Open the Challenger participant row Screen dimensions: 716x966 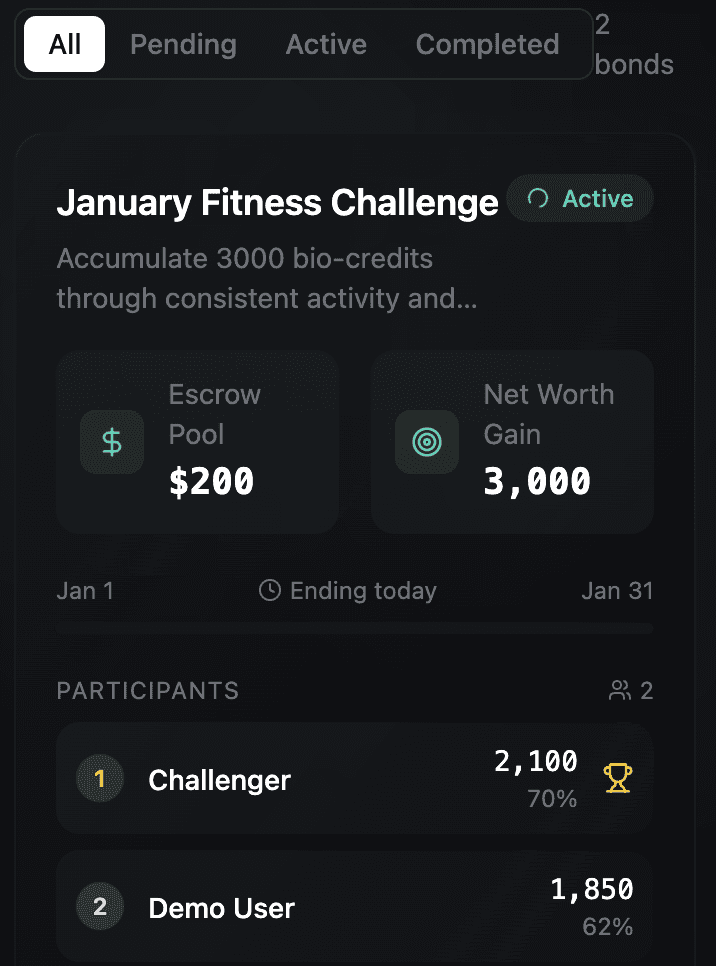point(355,779)
